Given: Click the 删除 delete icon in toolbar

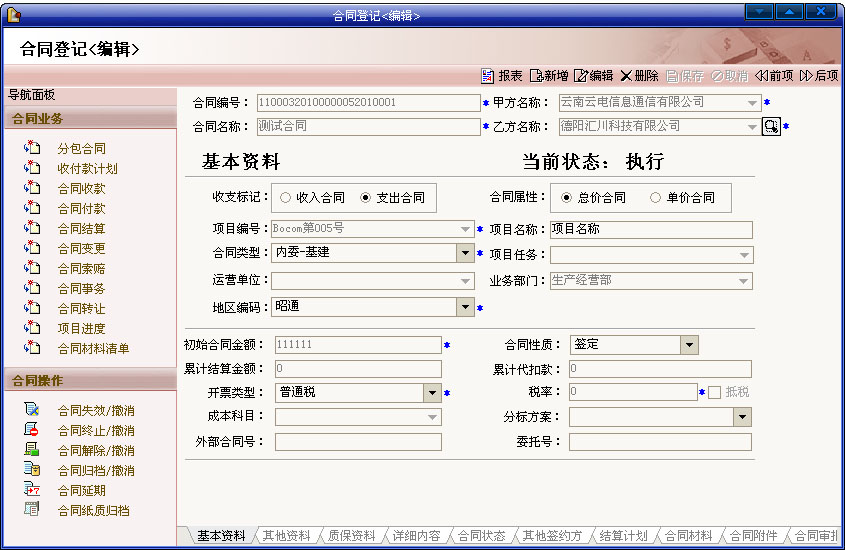Looking at the screenshot, I should 626,76.
